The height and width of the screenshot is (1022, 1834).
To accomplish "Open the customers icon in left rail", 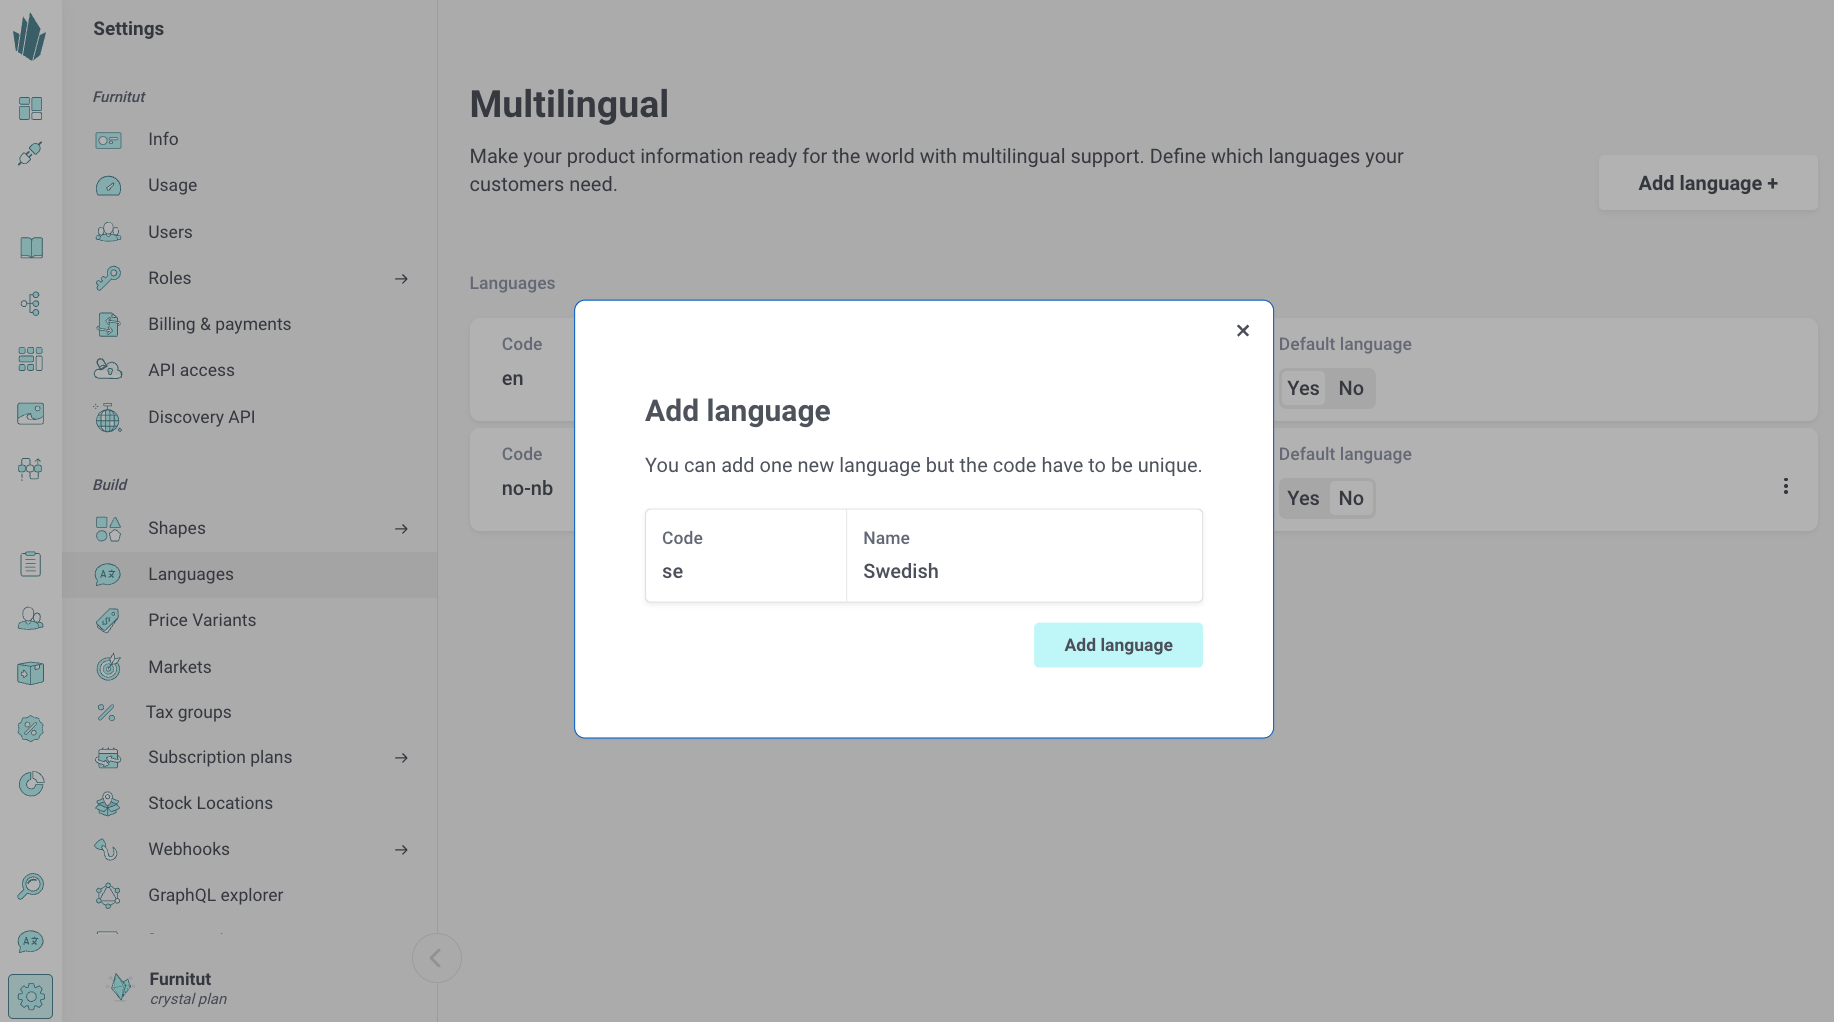I will [31, 619].
